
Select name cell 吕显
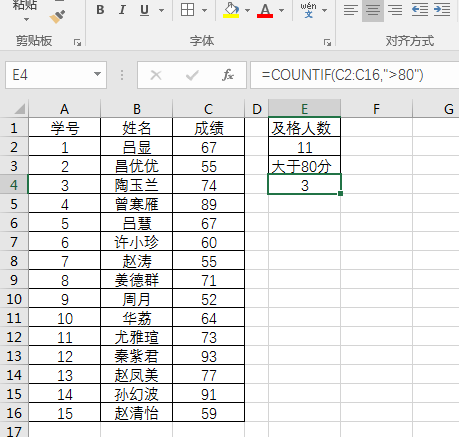point(137,147)
